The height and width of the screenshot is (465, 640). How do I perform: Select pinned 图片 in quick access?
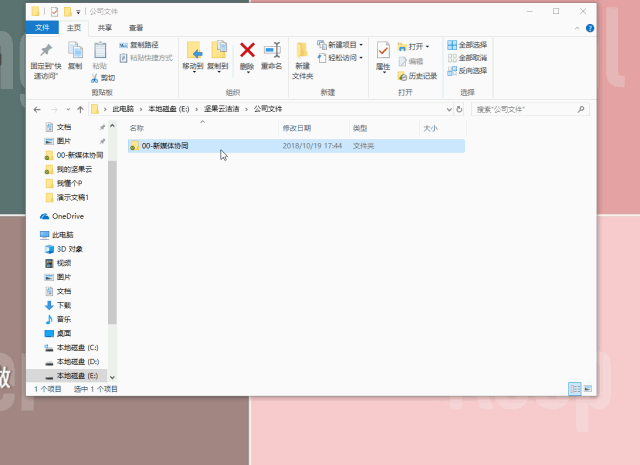pos(64,141)
